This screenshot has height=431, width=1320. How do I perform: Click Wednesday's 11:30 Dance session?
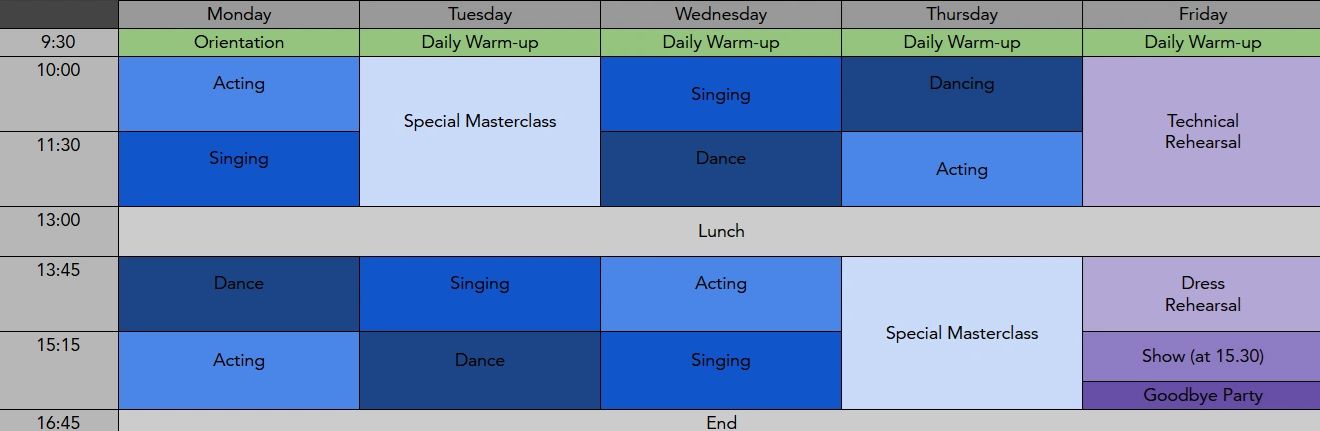720,168
